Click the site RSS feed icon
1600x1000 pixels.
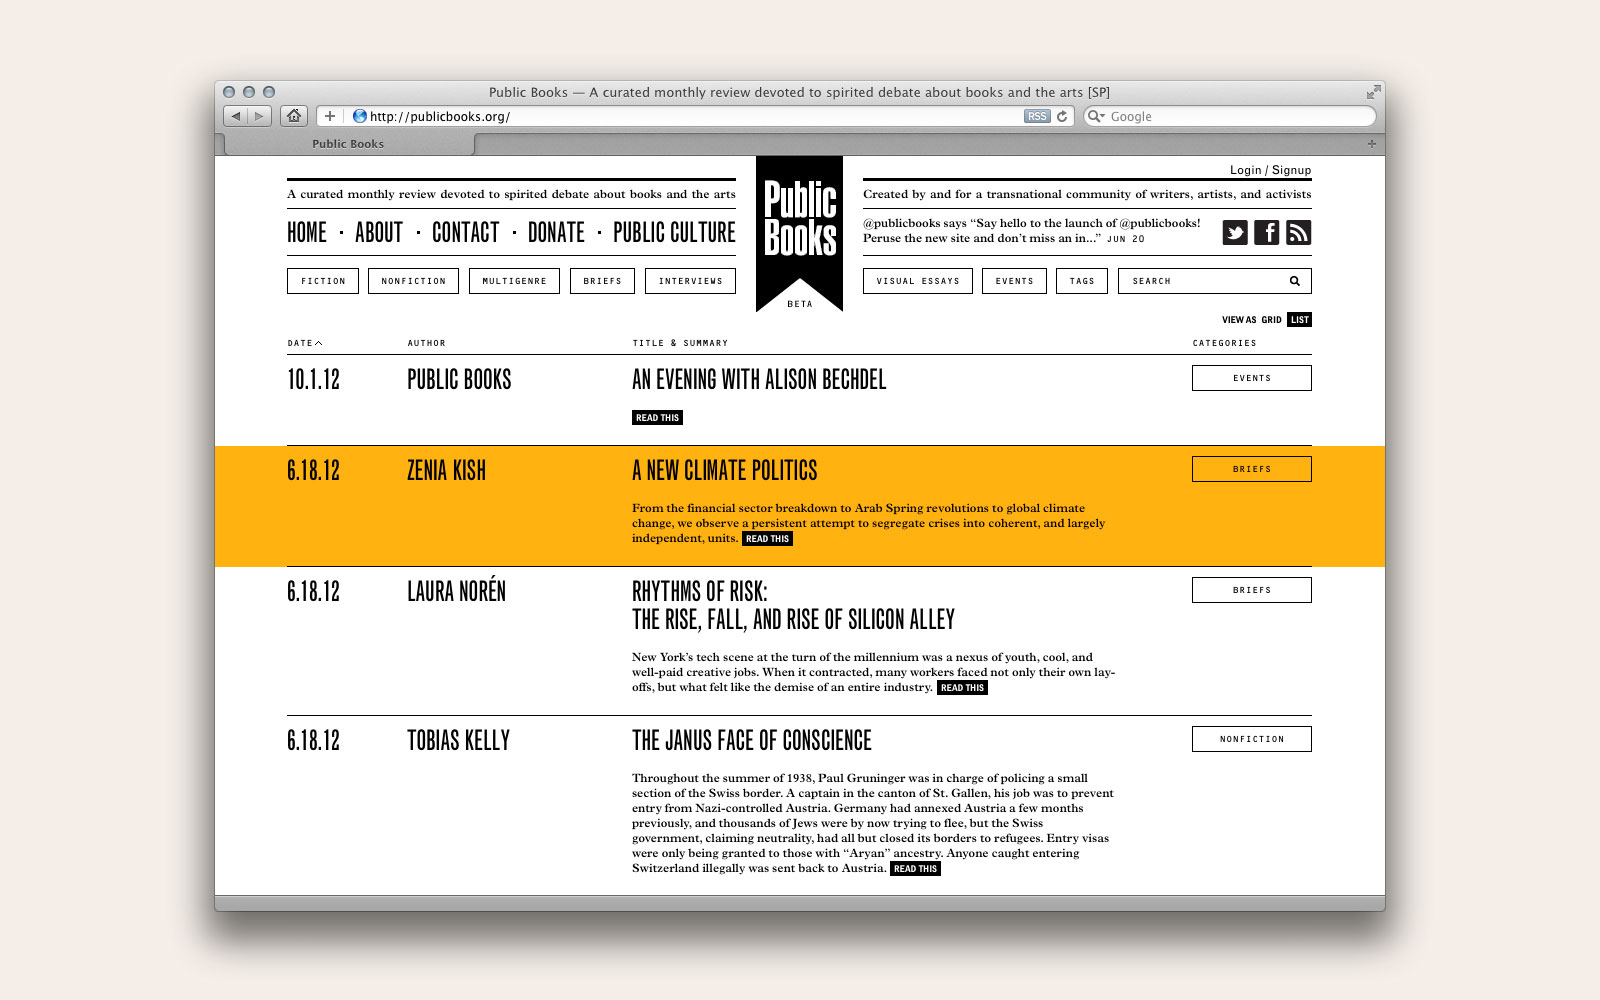[1298, 233]
